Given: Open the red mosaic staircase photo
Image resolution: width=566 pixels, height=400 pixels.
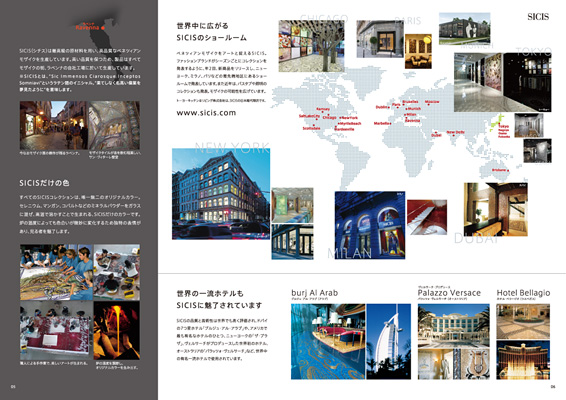Looking at the screenshot, I should (427, 217).
